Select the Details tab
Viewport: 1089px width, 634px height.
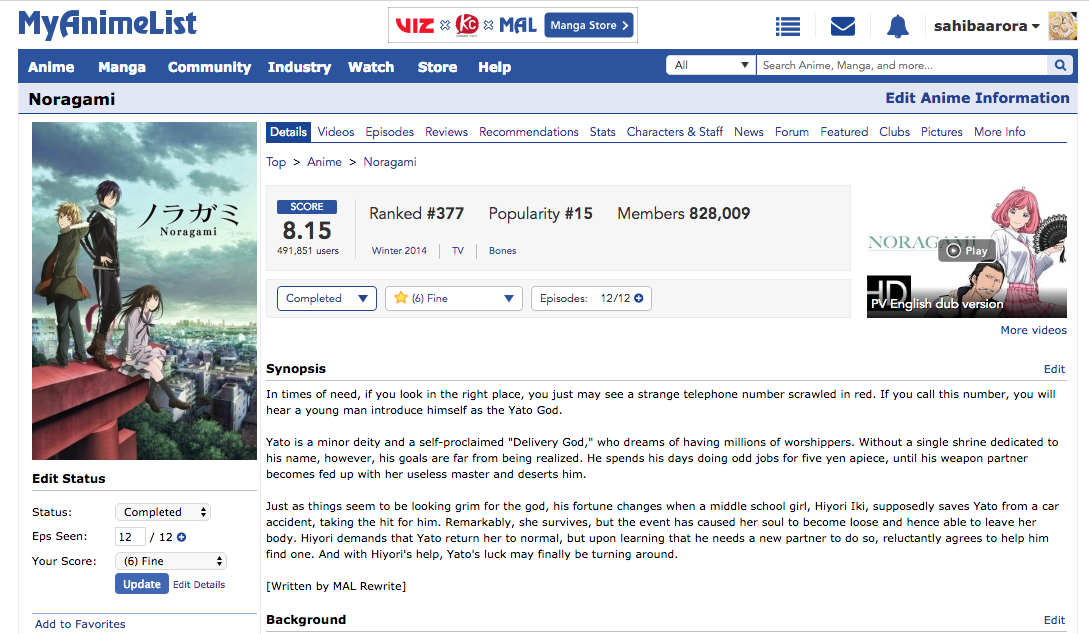pos(288,132)
